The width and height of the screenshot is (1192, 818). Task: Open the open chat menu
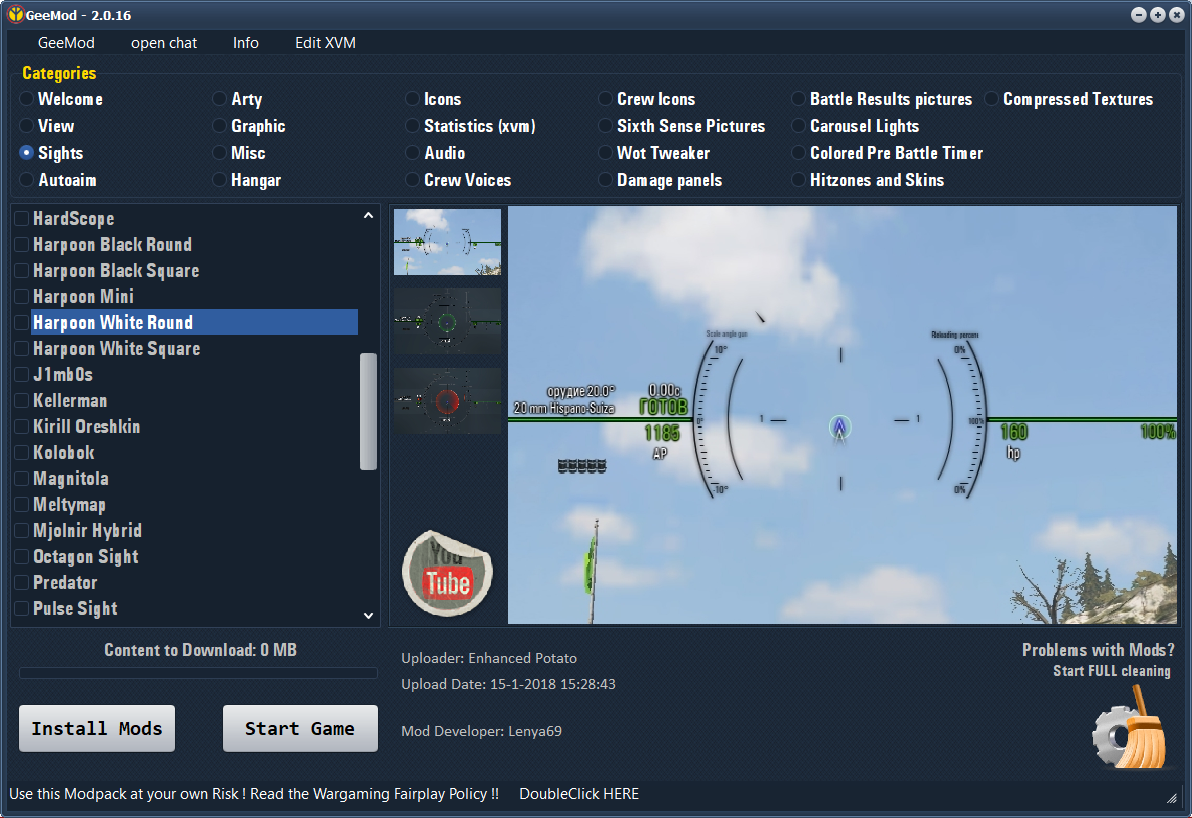(163, 43)
